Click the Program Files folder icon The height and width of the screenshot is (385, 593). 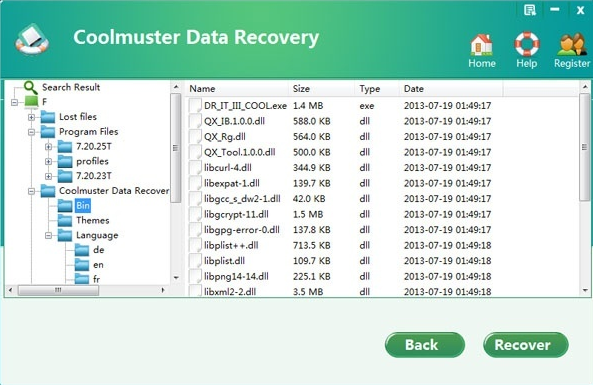pyautogui.click(x=48, y=132)
